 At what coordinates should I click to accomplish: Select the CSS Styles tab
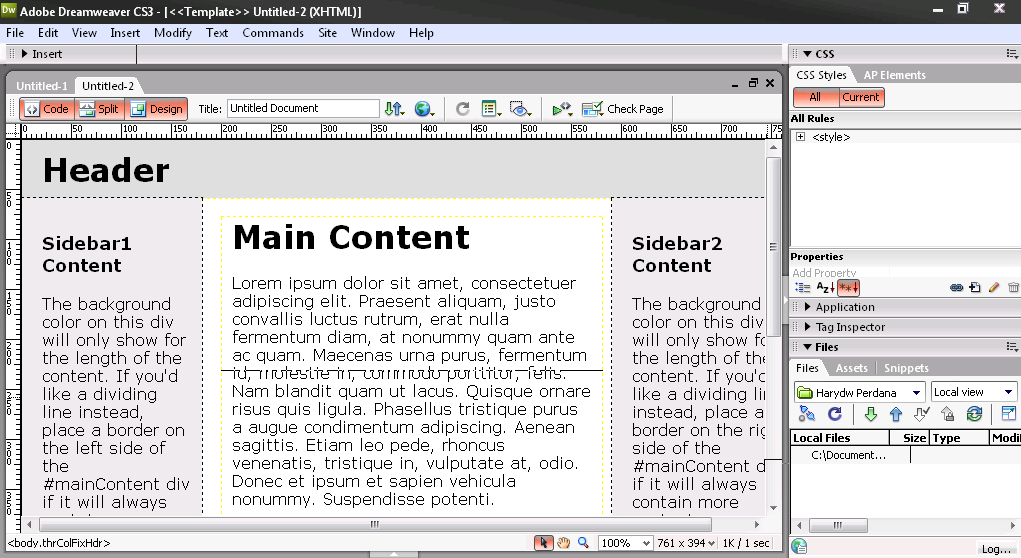(x=821, y=75)
